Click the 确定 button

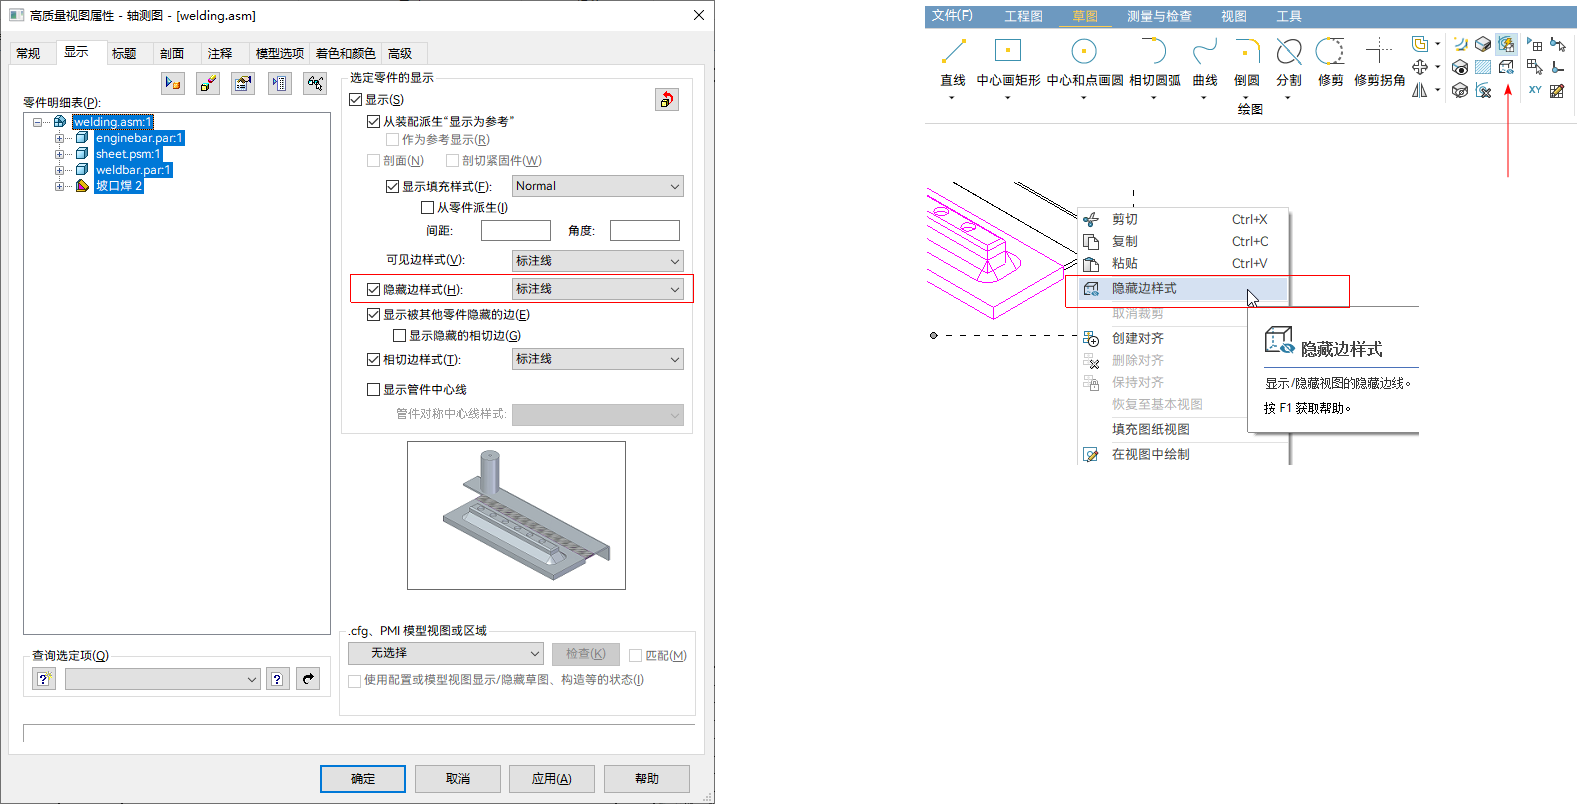click(363, 779)
